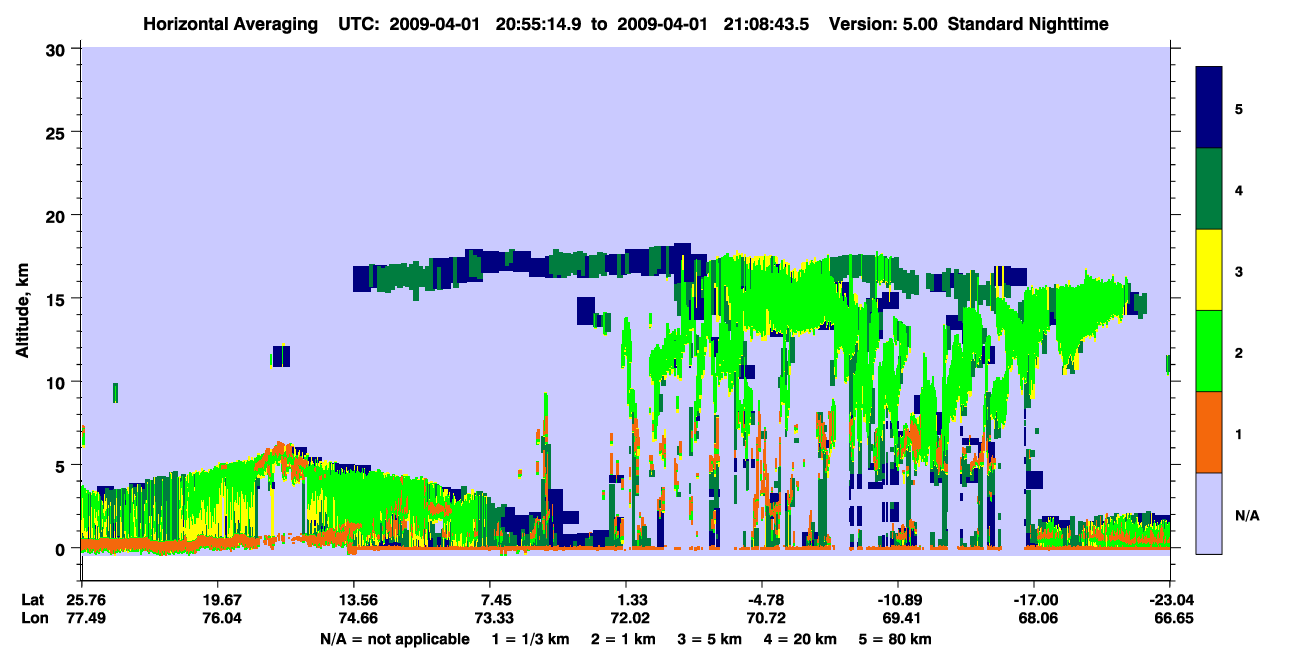Click the 'Altitude, km' y-axis label
The height and width of the screenshot is (667, 1300).
point(22,299)
